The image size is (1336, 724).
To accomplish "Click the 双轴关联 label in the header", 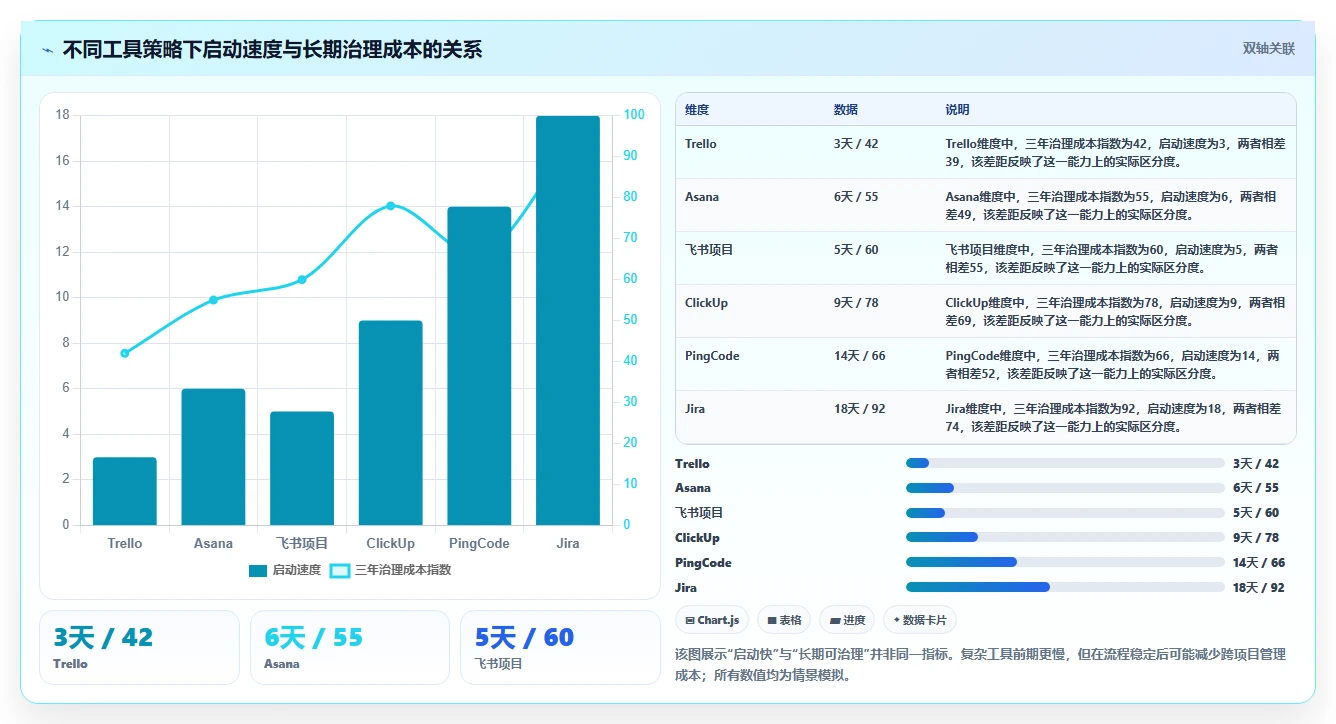I will tap(1269, 49).
